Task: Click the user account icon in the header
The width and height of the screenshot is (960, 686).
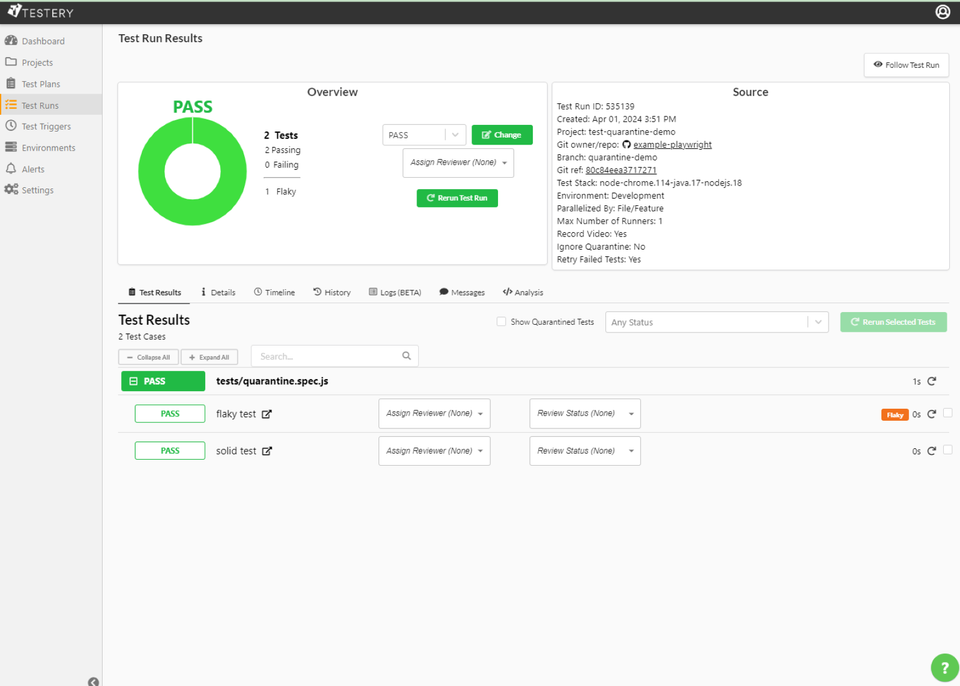Action: [x=942, y=11]
